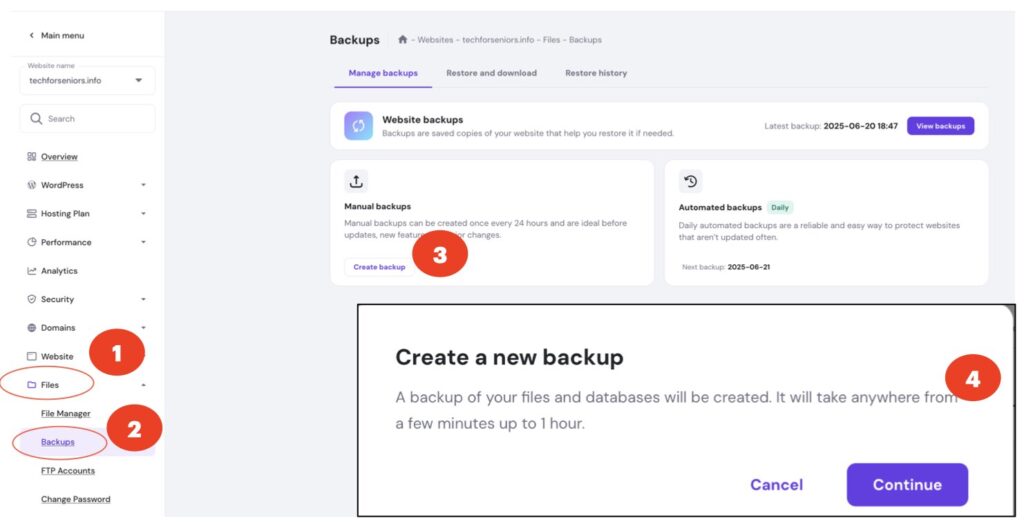The image size is (1024, 527).
Task: Click the Manual backups upload icon
Action: [356, 181]
